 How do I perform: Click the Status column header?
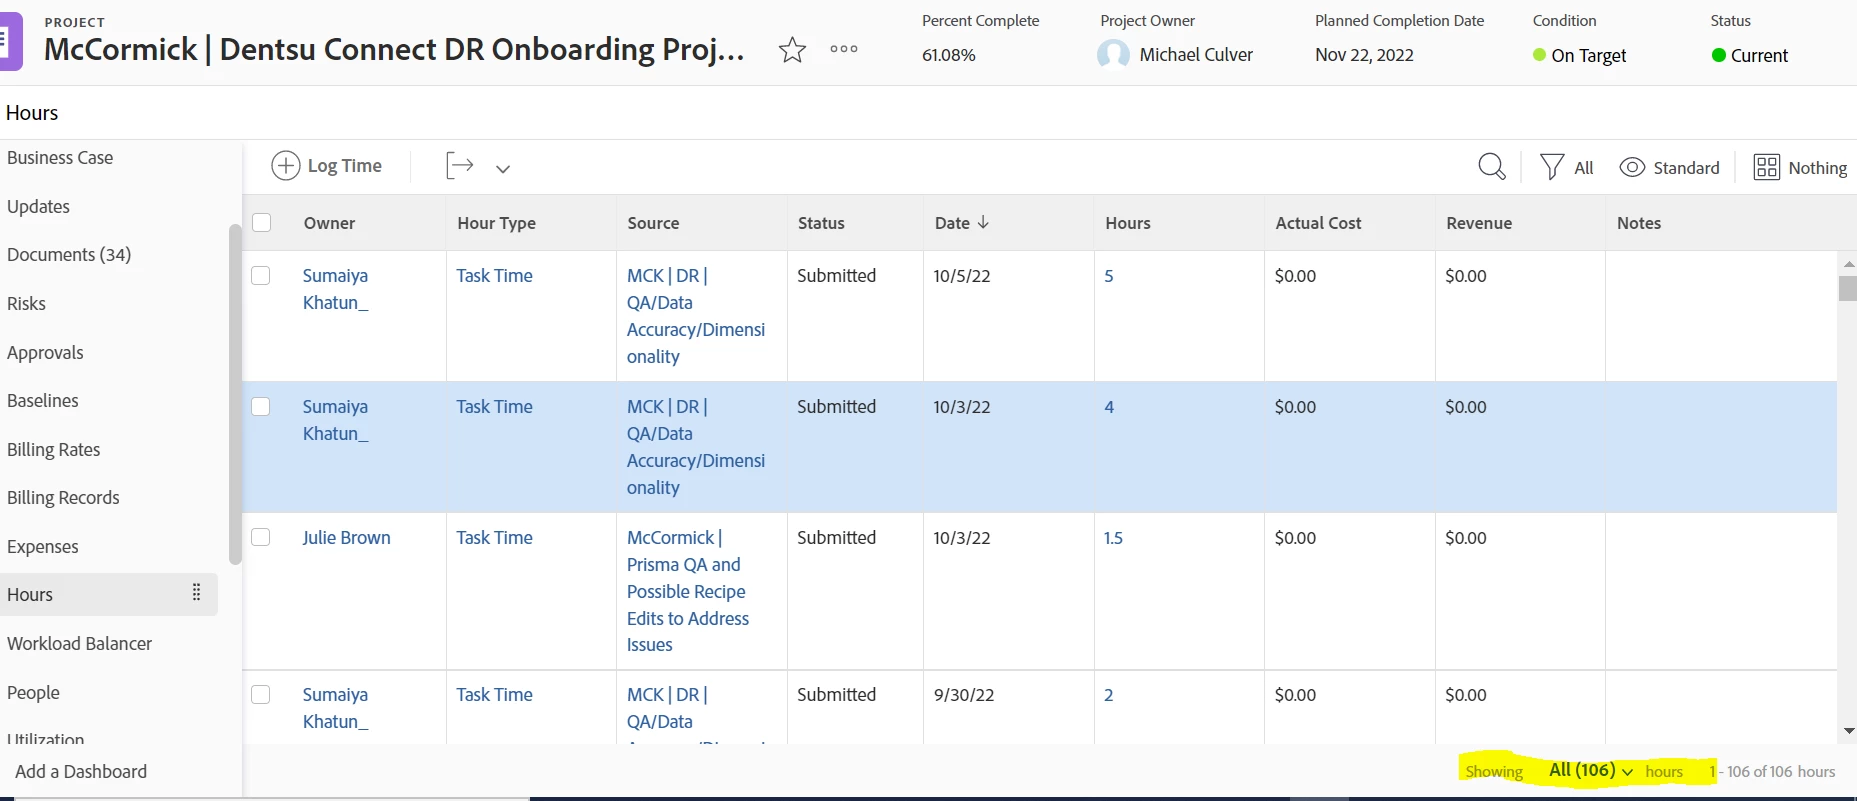821,223
